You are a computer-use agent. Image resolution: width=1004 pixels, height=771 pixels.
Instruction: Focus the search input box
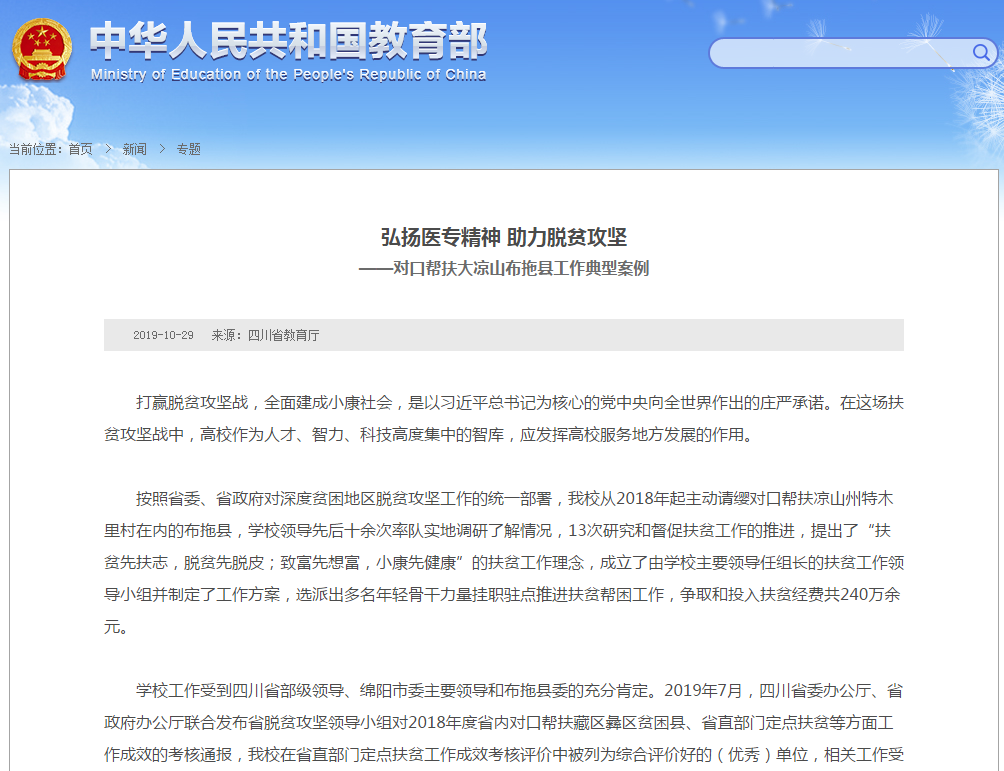[x=838, y=53]
